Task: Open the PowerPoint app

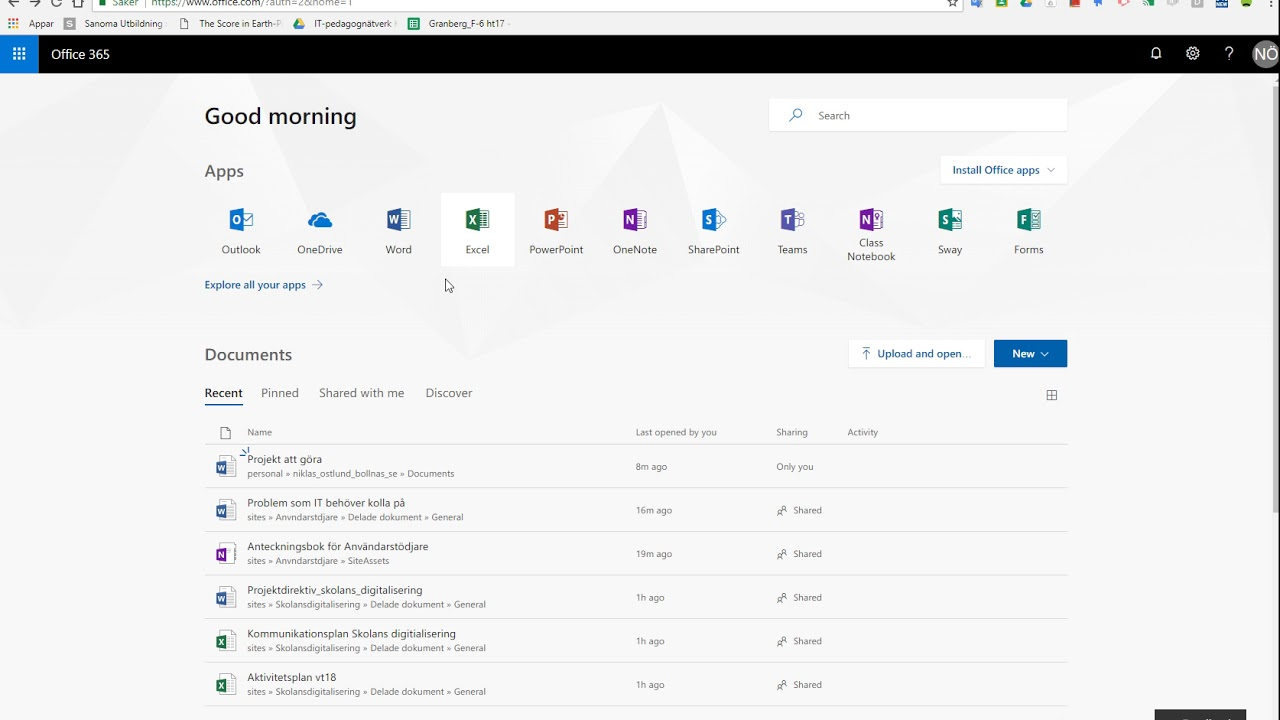Action: [556, 230]
